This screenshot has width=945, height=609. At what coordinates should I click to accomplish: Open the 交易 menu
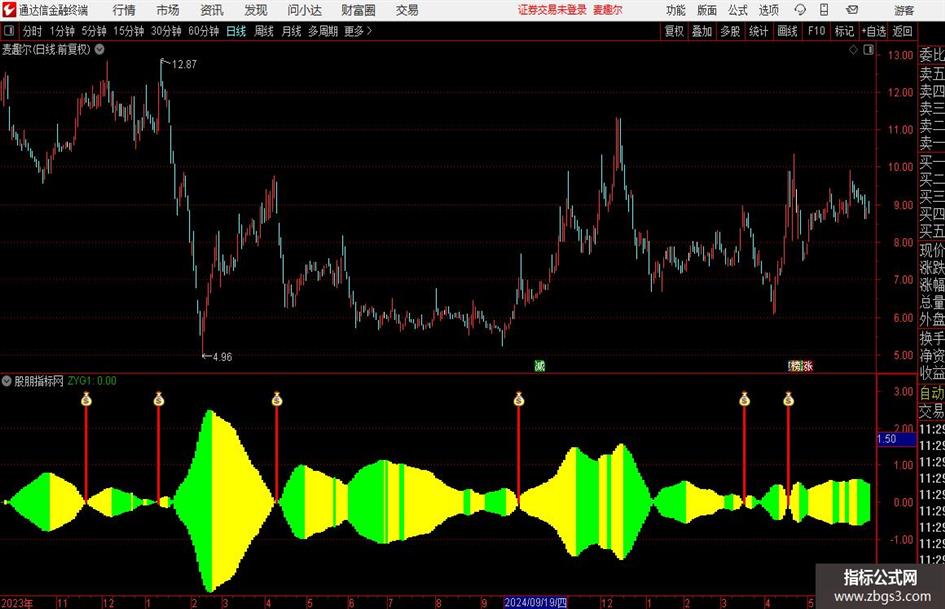[407, 10]
